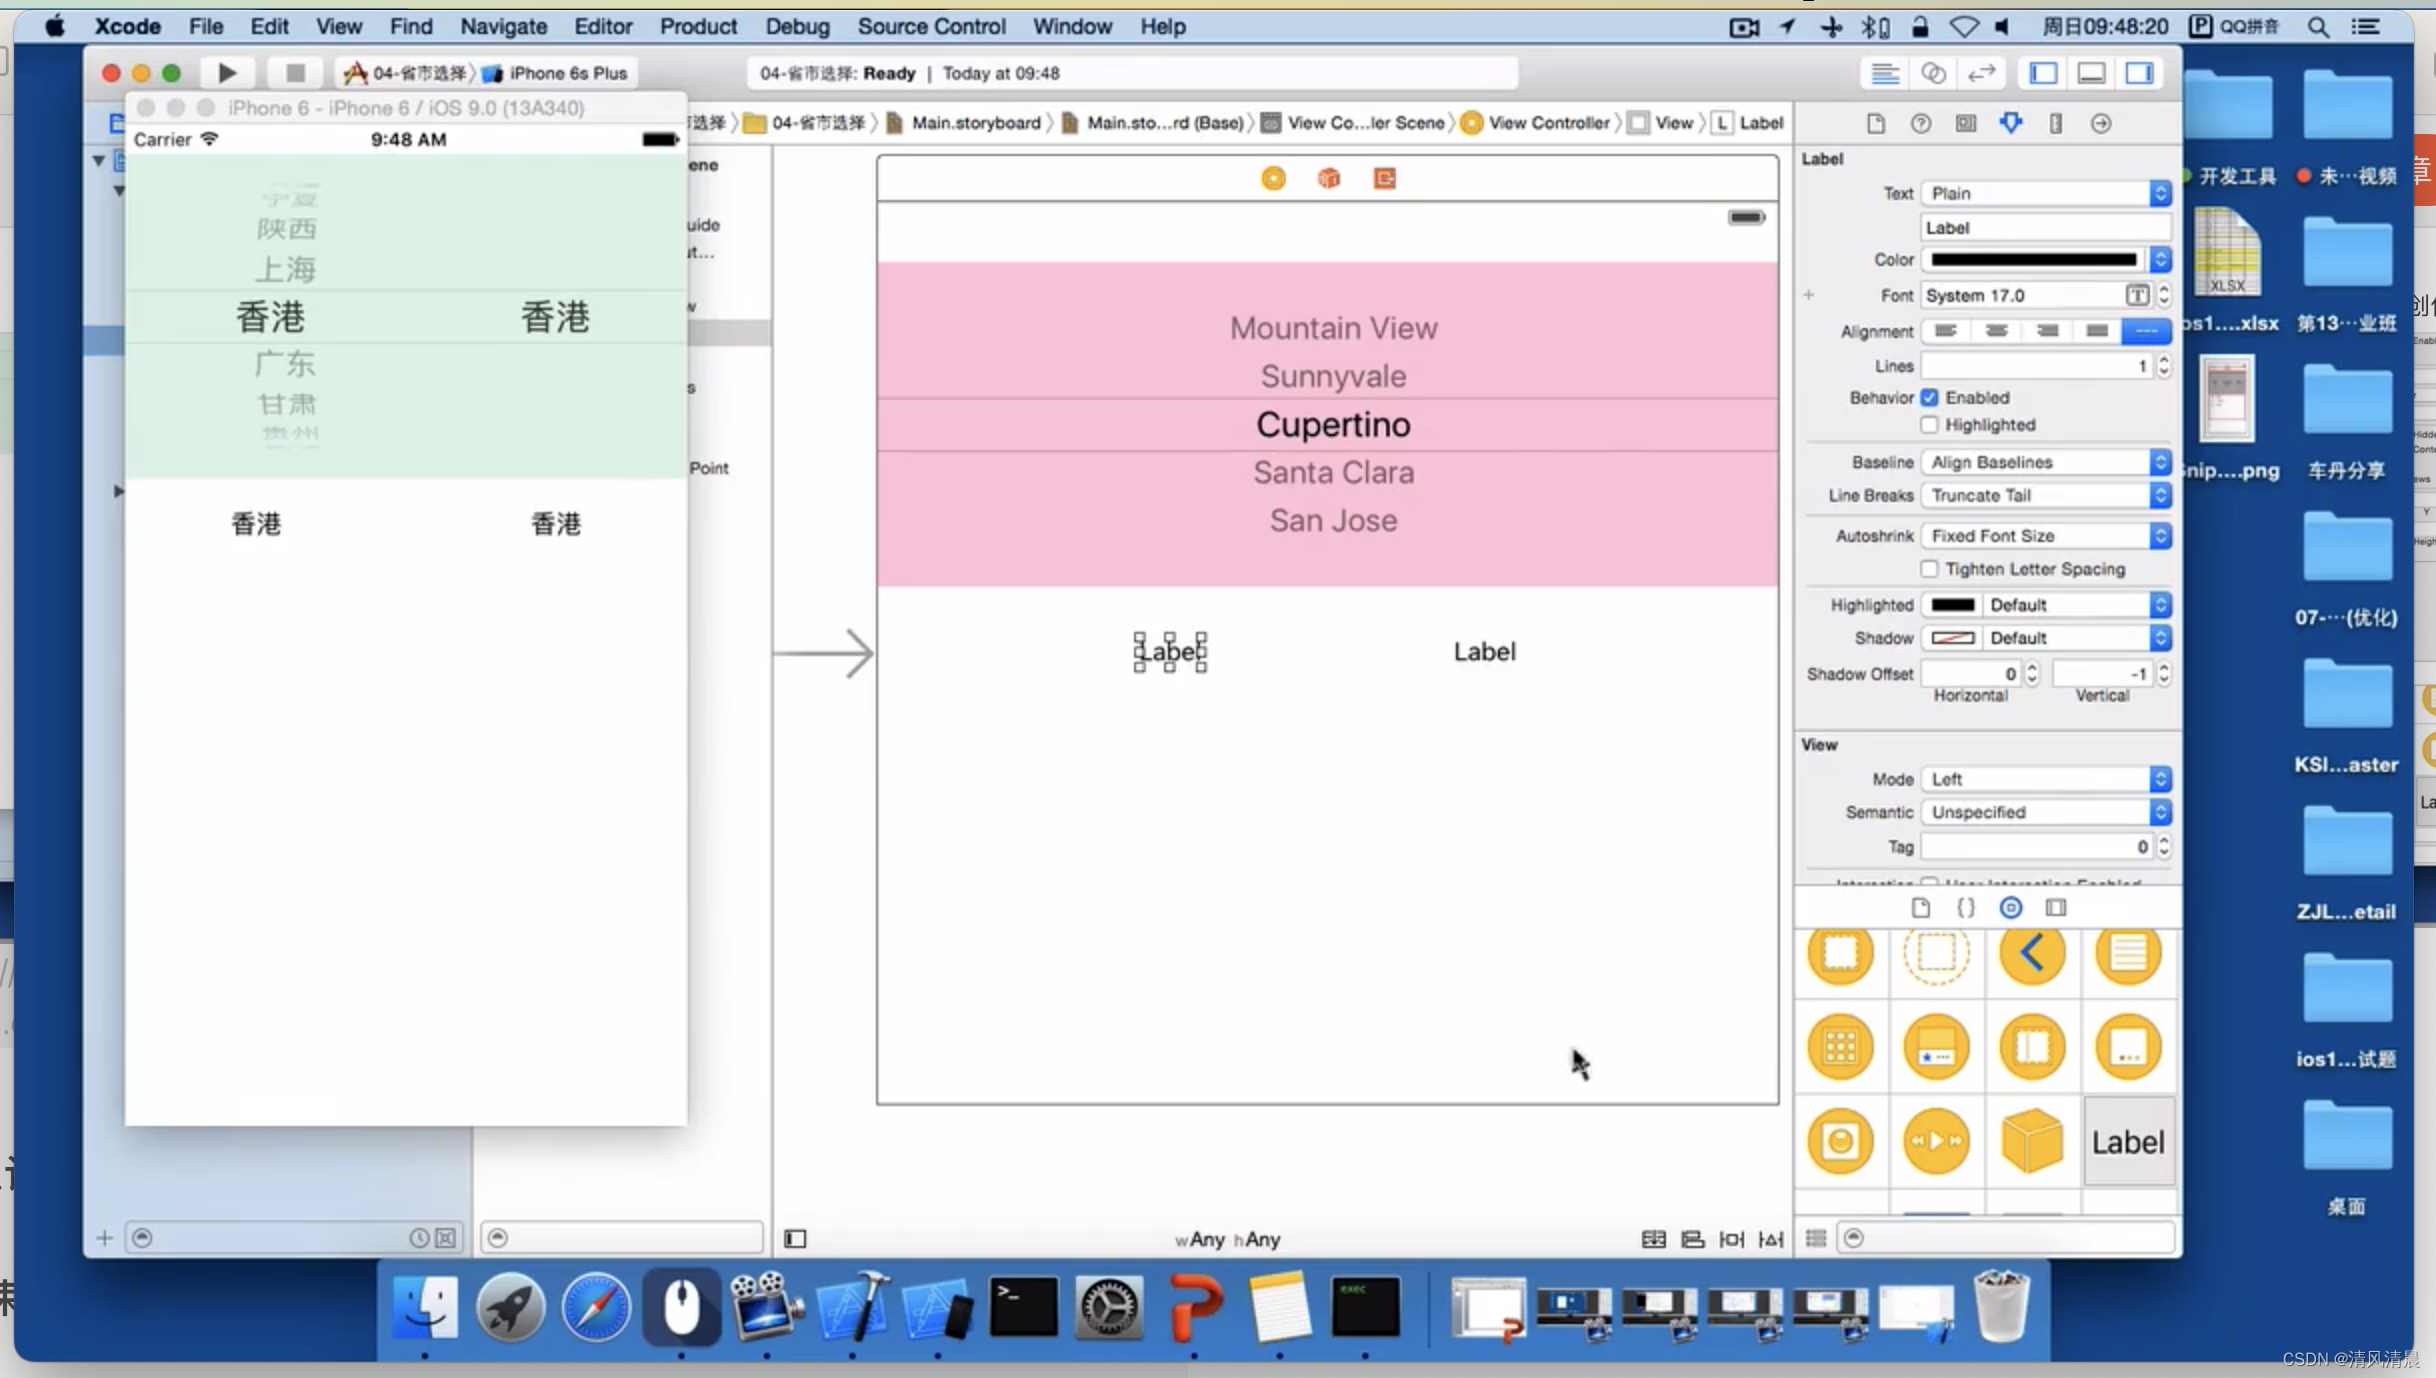The width and height of the screenshot is (2436, 1378).
Task: Choose iPhone 6s Plus scheme destination
Action: click(x=556, y=73)
